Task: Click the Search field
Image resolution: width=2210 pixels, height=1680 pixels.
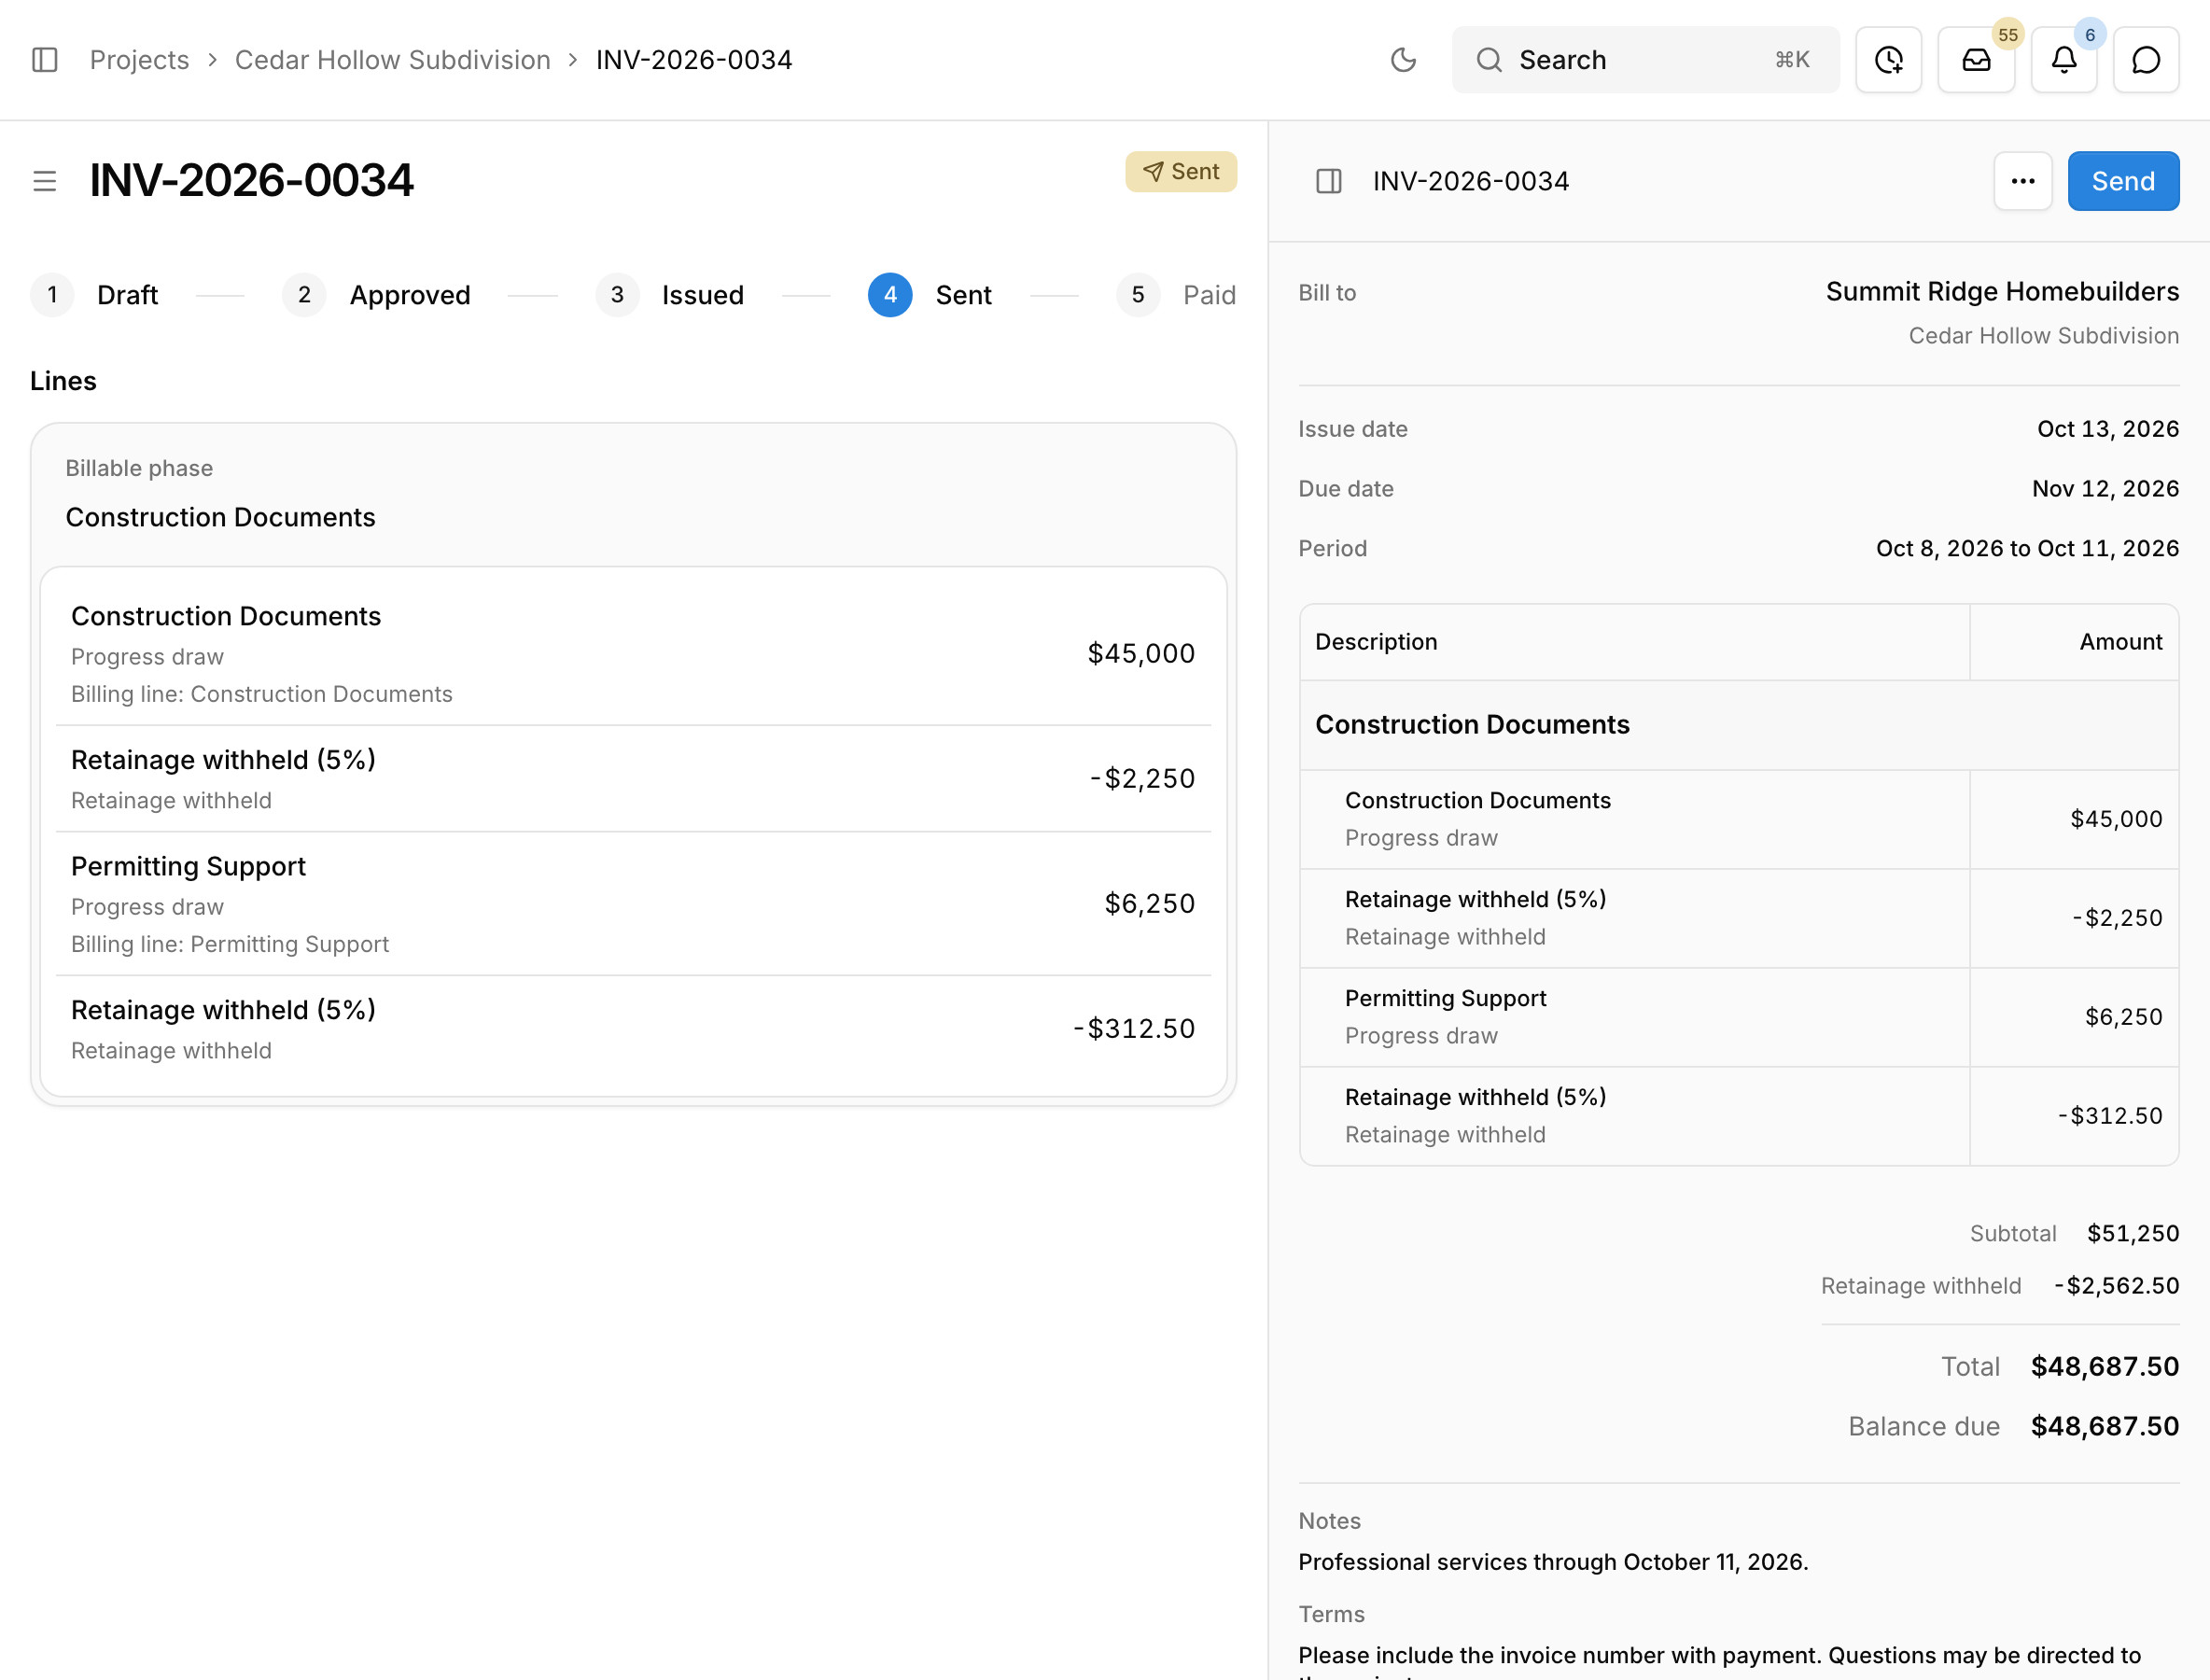Action: pos(1645,60)
